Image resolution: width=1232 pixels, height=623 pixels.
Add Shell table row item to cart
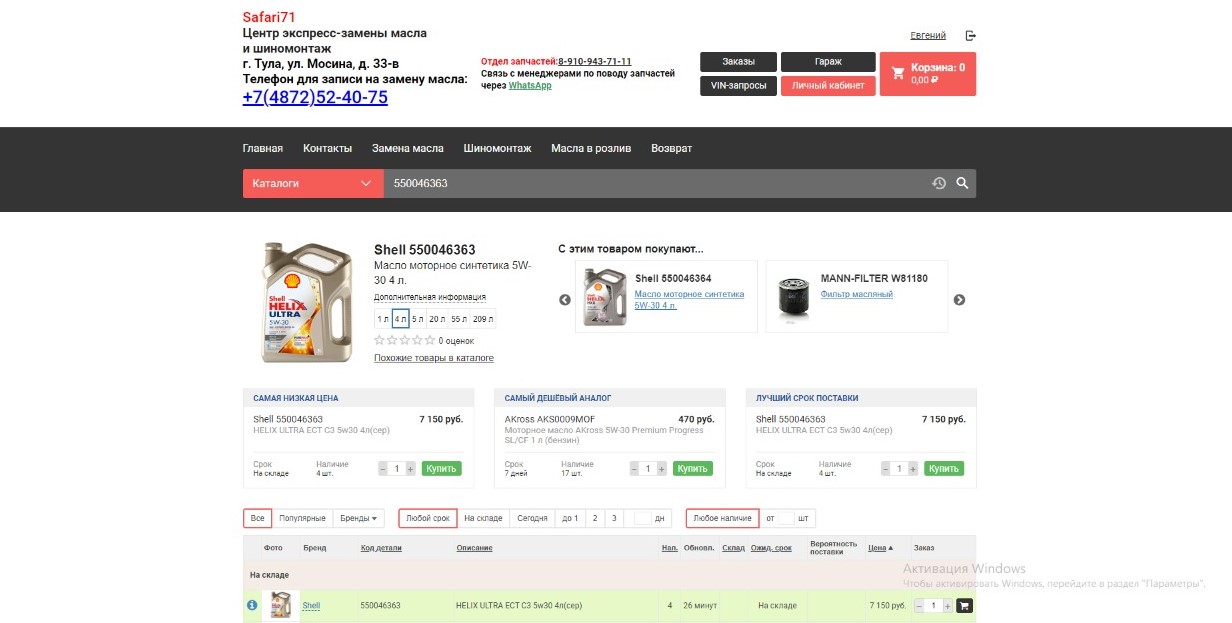[x=964, y=605]
